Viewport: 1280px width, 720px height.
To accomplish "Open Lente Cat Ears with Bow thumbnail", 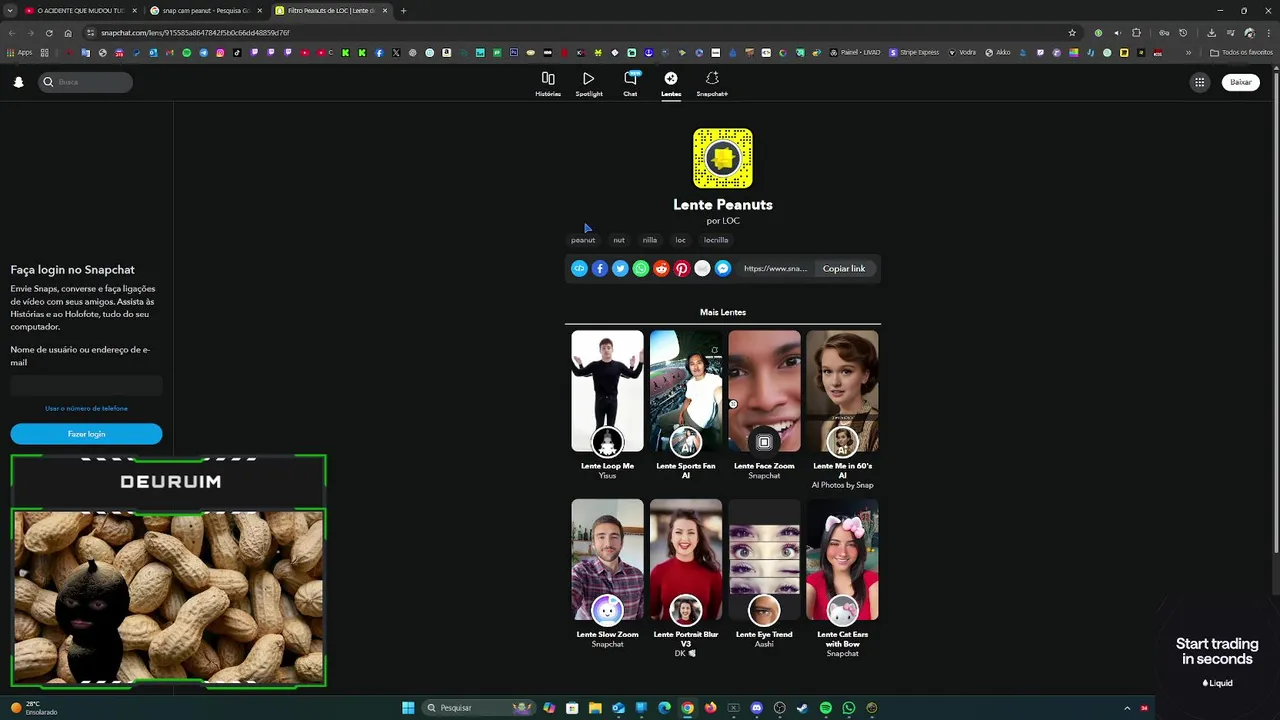I will coord(842,560).
